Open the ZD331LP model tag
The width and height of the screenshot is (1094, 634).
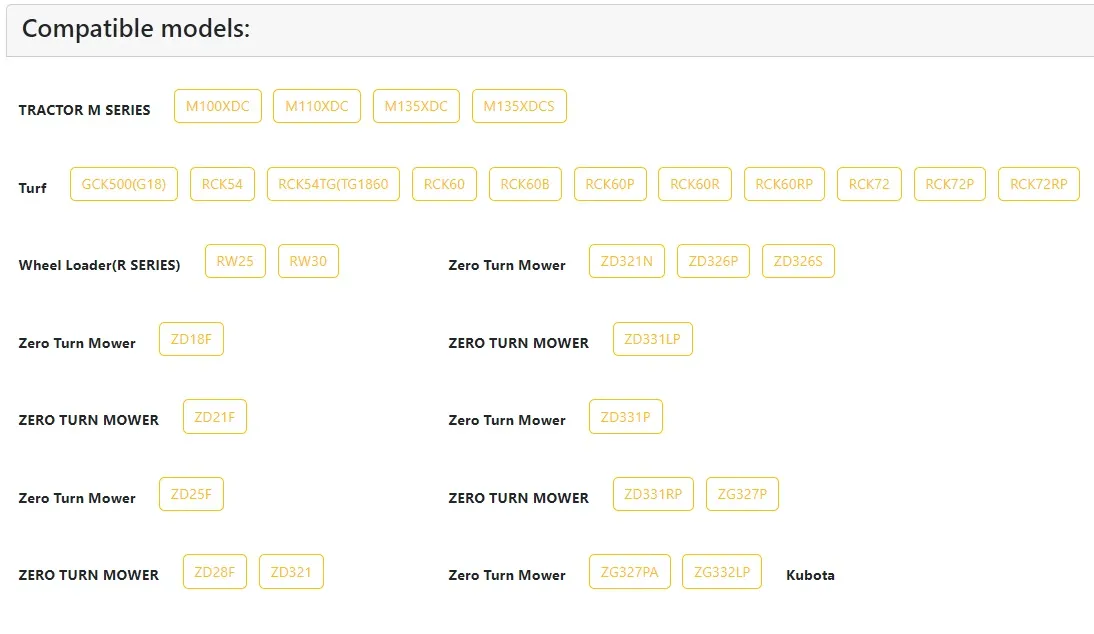click(652, 339)
